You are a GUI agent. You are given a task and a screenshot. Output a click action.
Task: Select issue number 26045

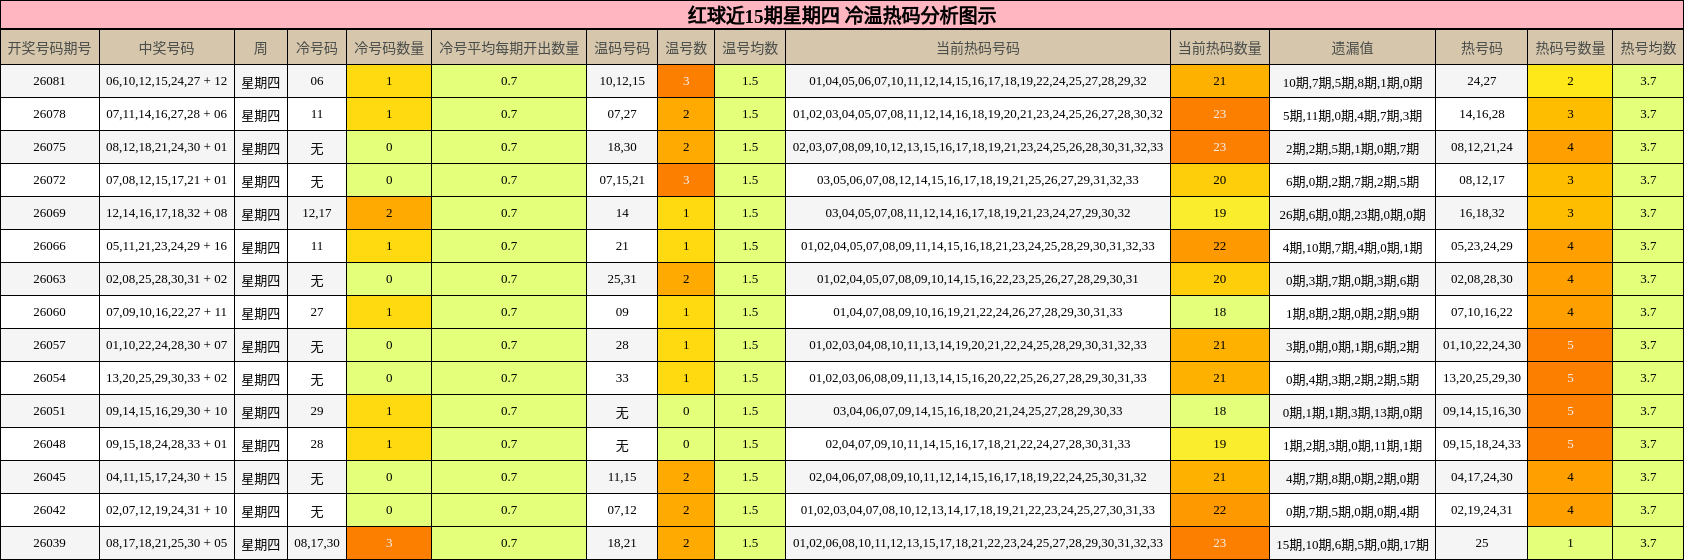(x=49, y=477)
